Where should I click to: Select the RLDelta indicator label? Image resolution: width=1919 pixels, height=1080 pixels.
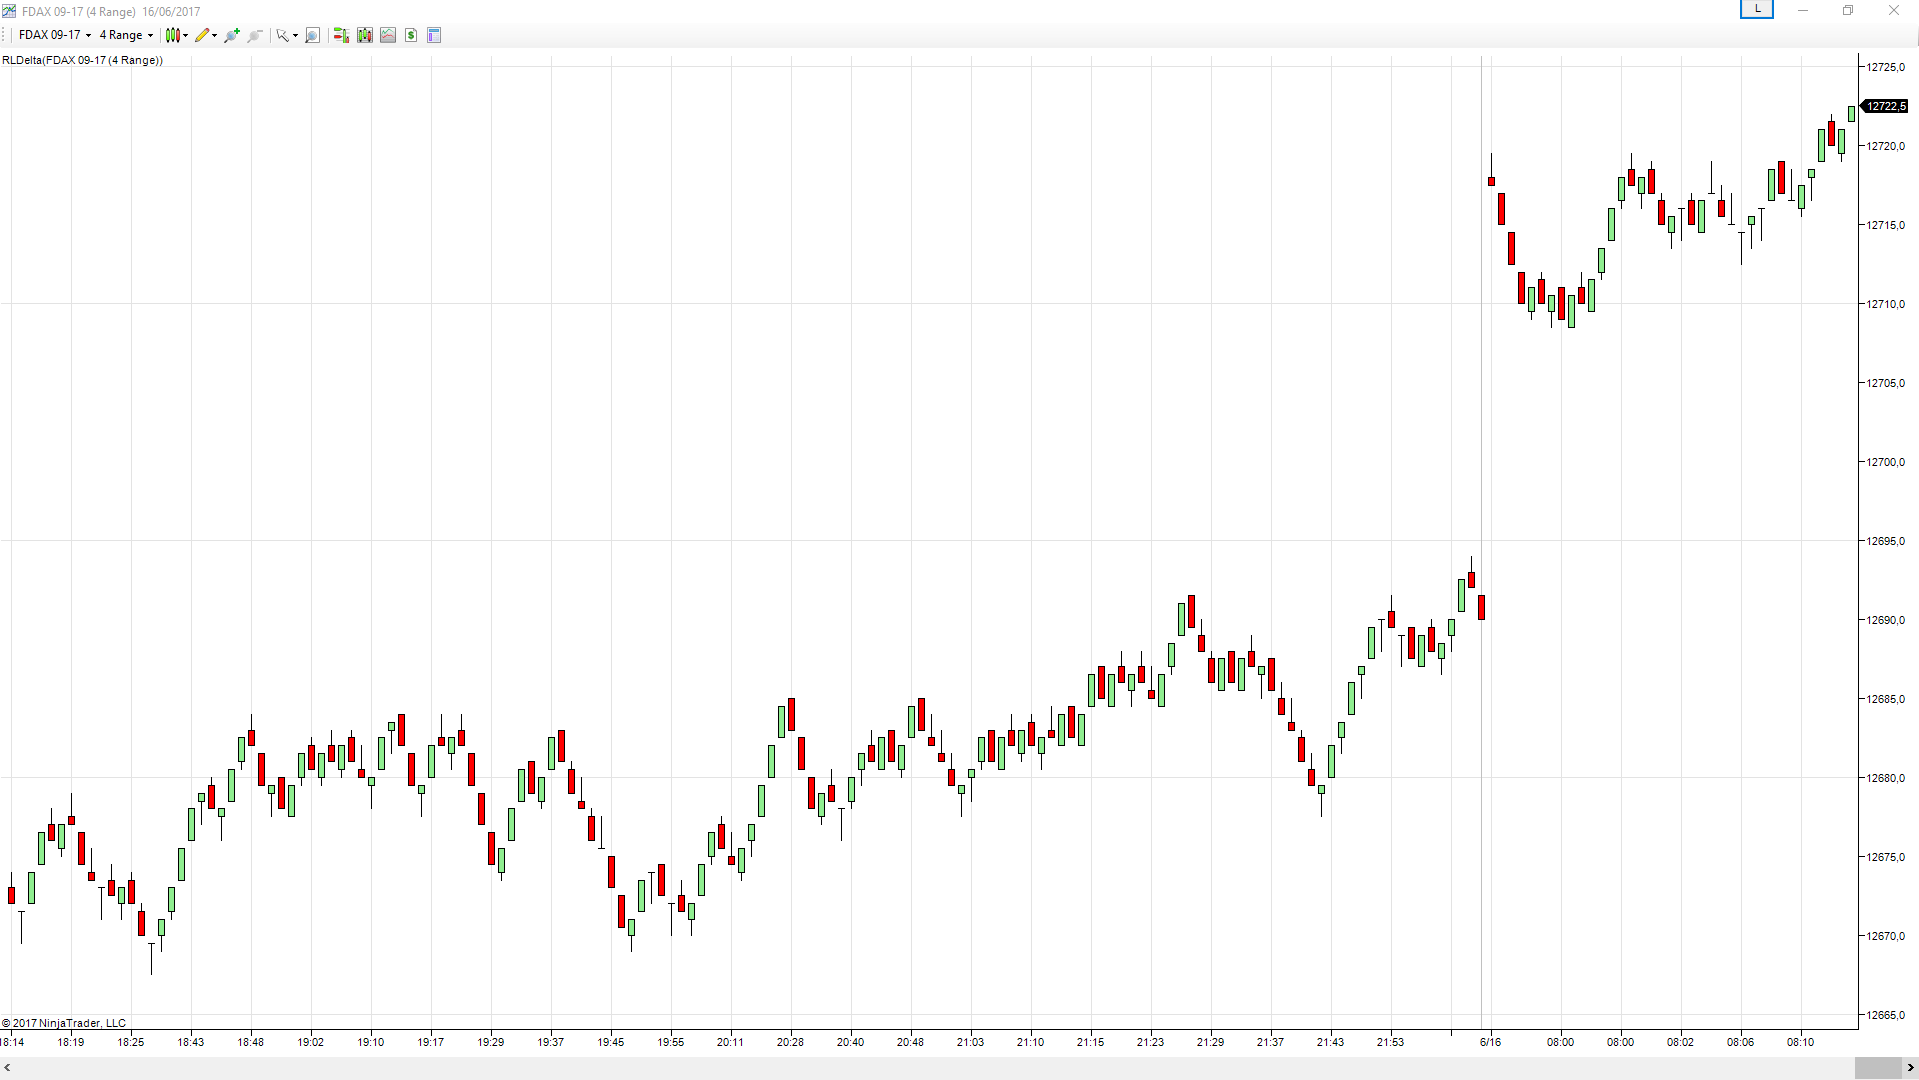83,60
